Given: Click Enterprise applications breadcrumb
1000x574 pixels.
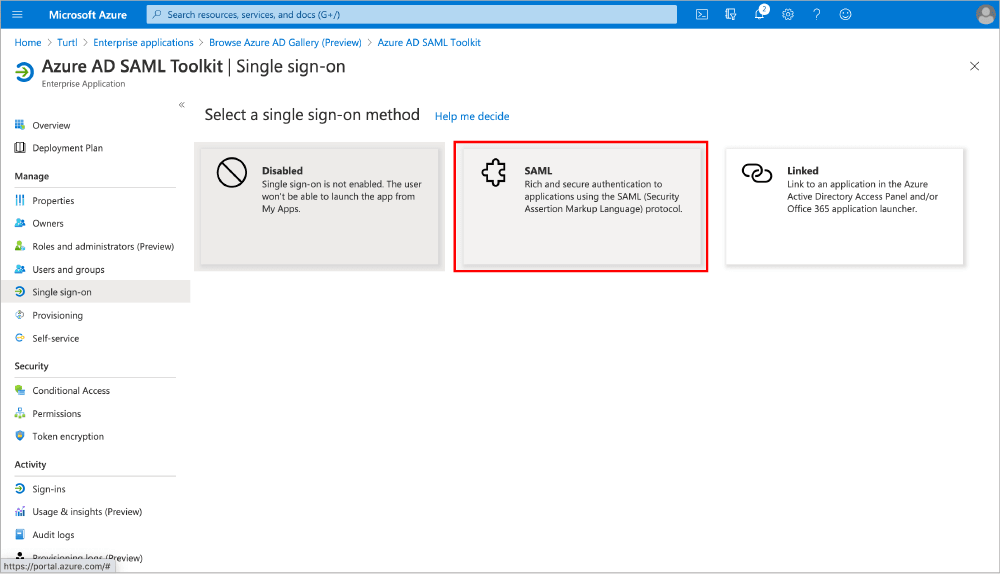Looking at the screenshot, I should pyautogui.click(x=143, y=43).
